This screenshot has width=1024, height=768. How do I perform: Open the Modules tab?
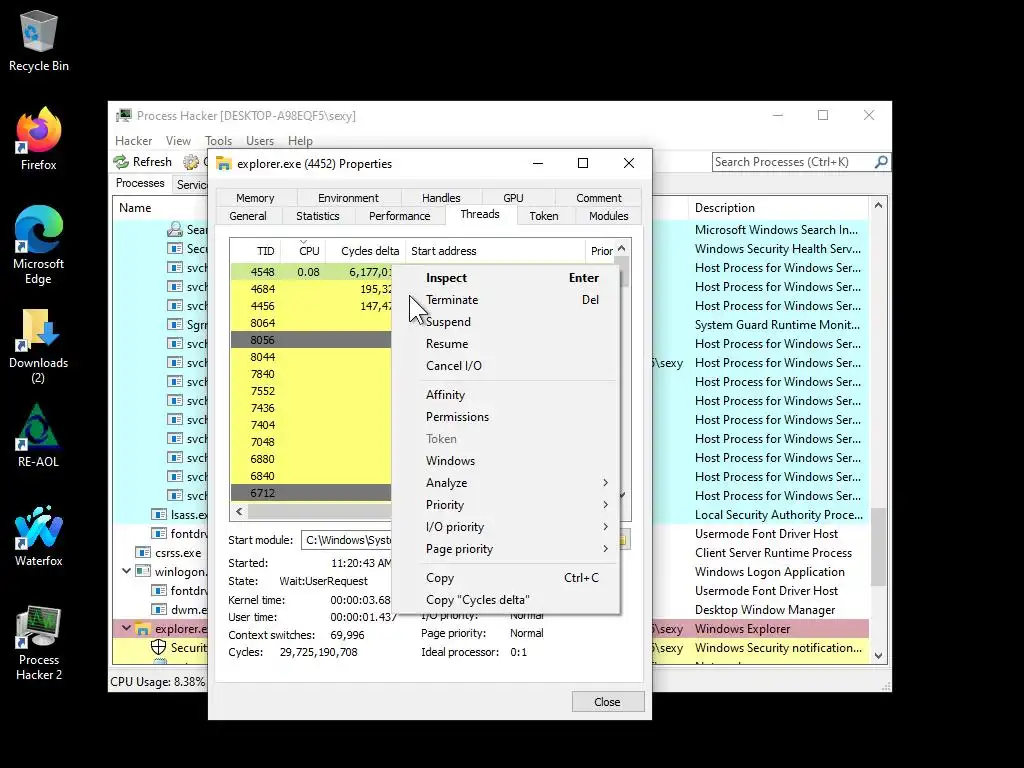[x=609, y=216]
